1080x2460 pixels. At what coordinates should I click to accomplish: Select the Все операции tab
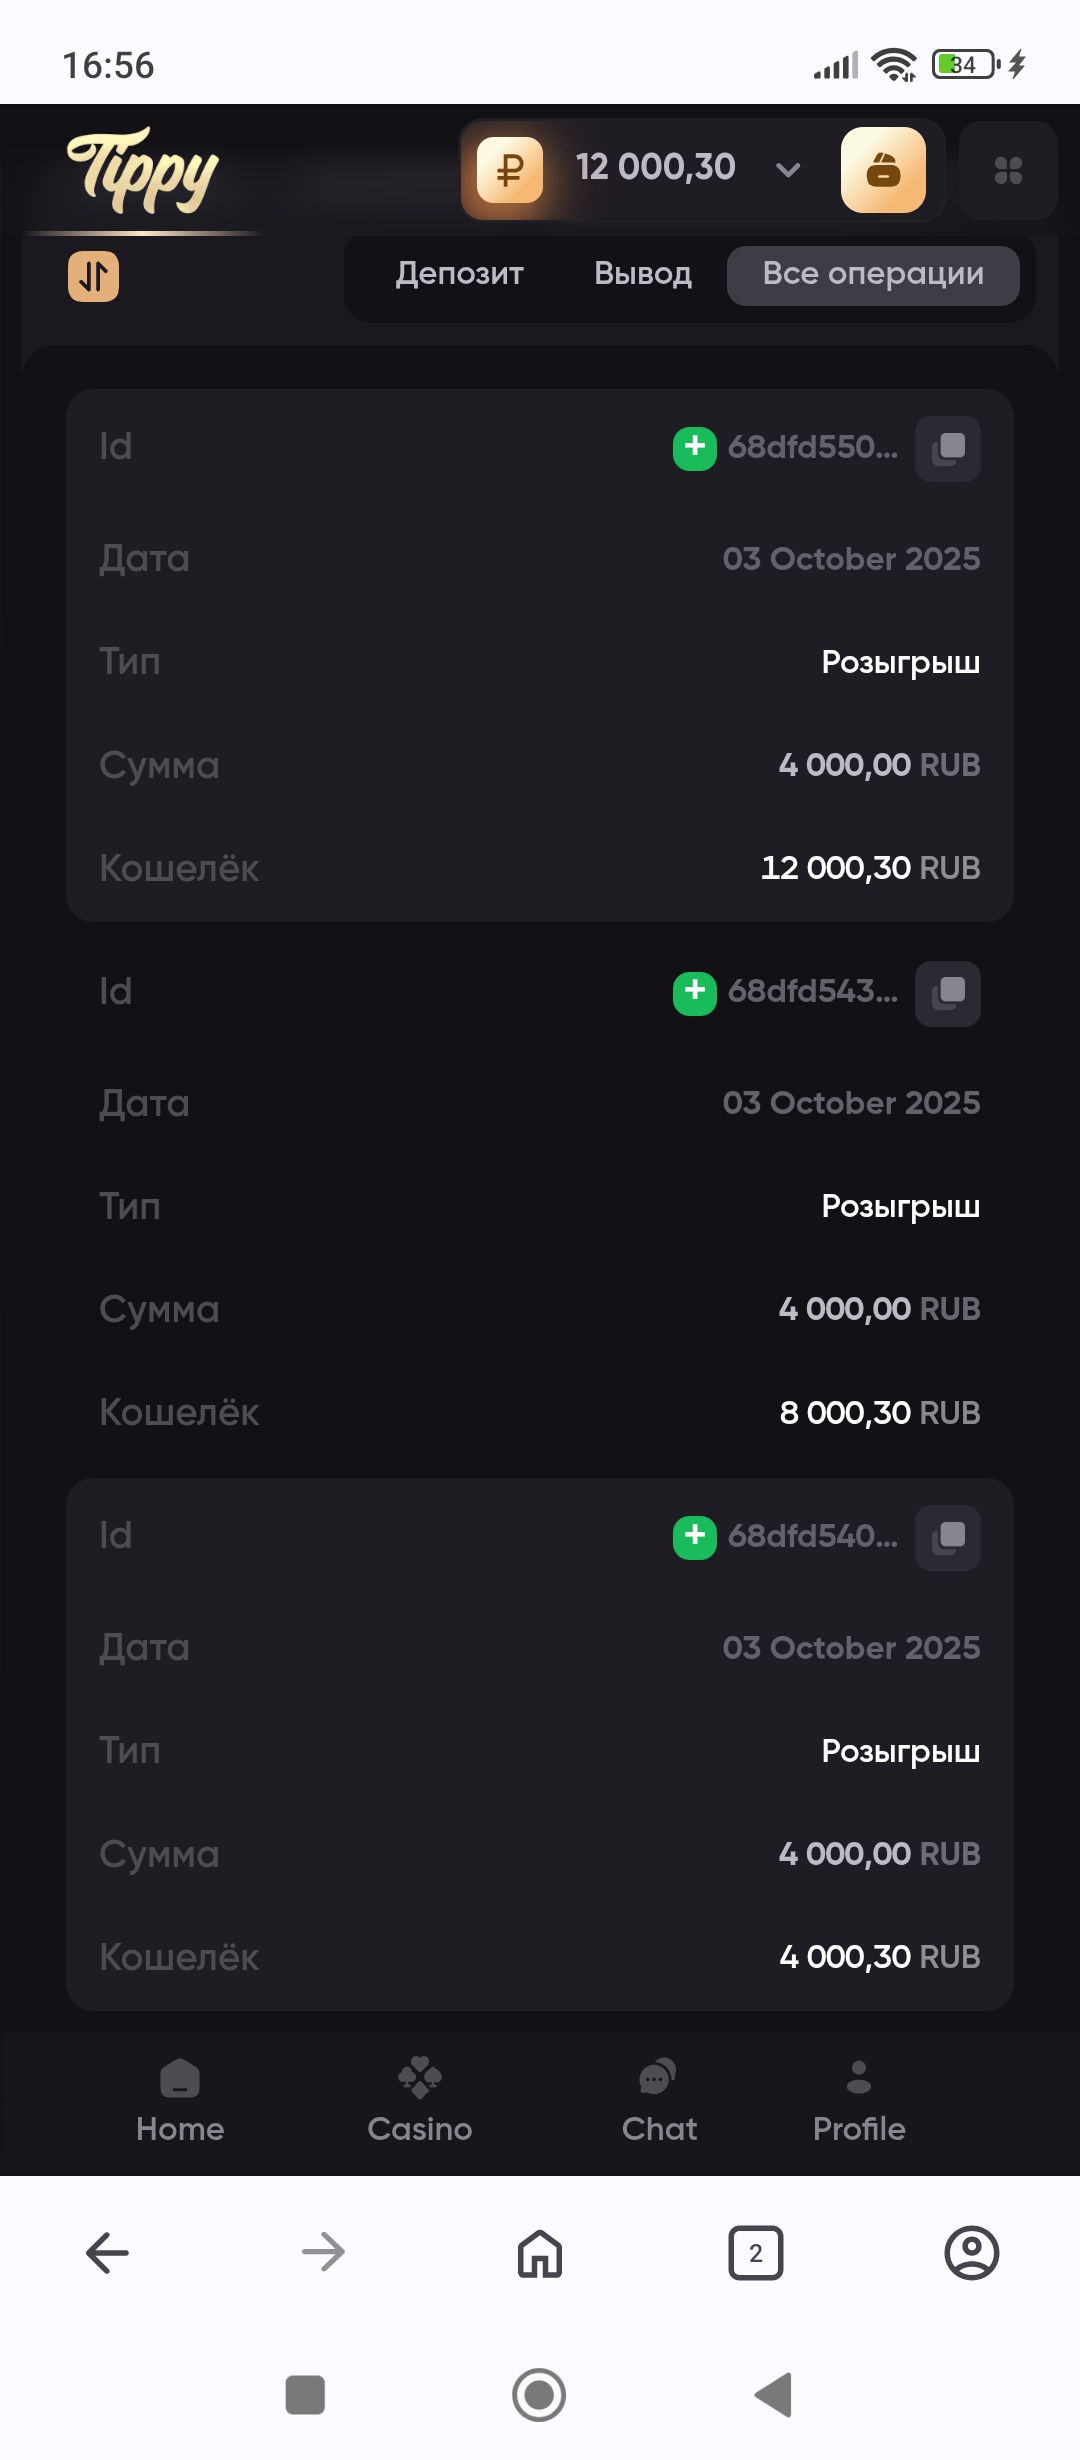(x=873, y=274)
